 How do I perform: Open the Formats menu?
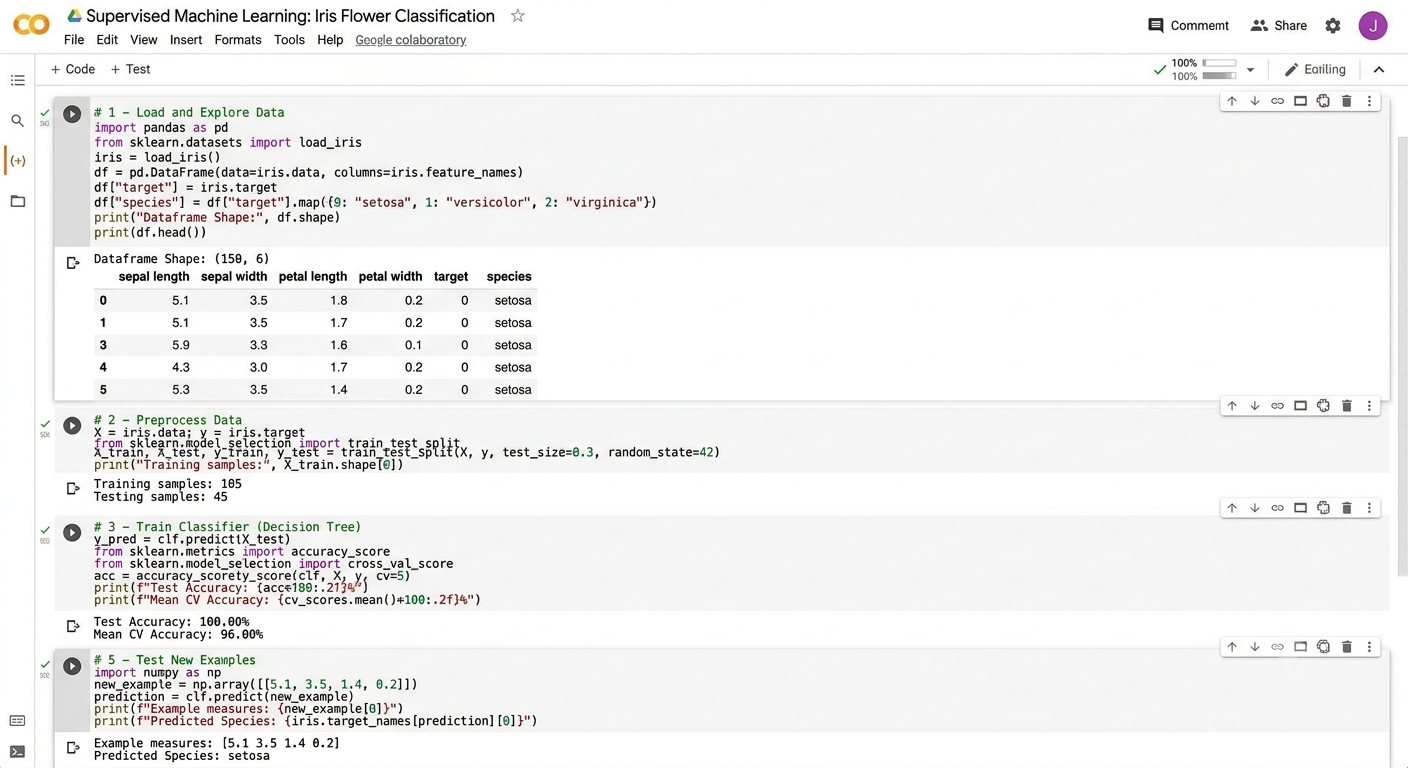238,40
